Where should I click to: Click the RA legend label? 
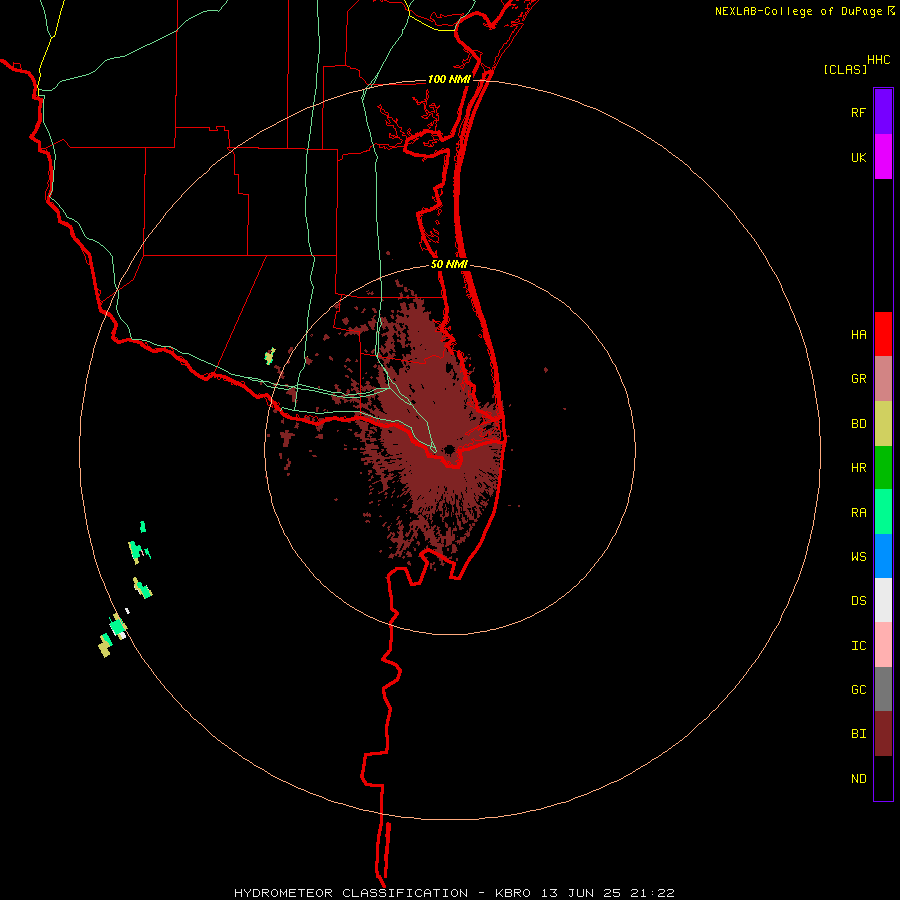[x=858, y=513]
